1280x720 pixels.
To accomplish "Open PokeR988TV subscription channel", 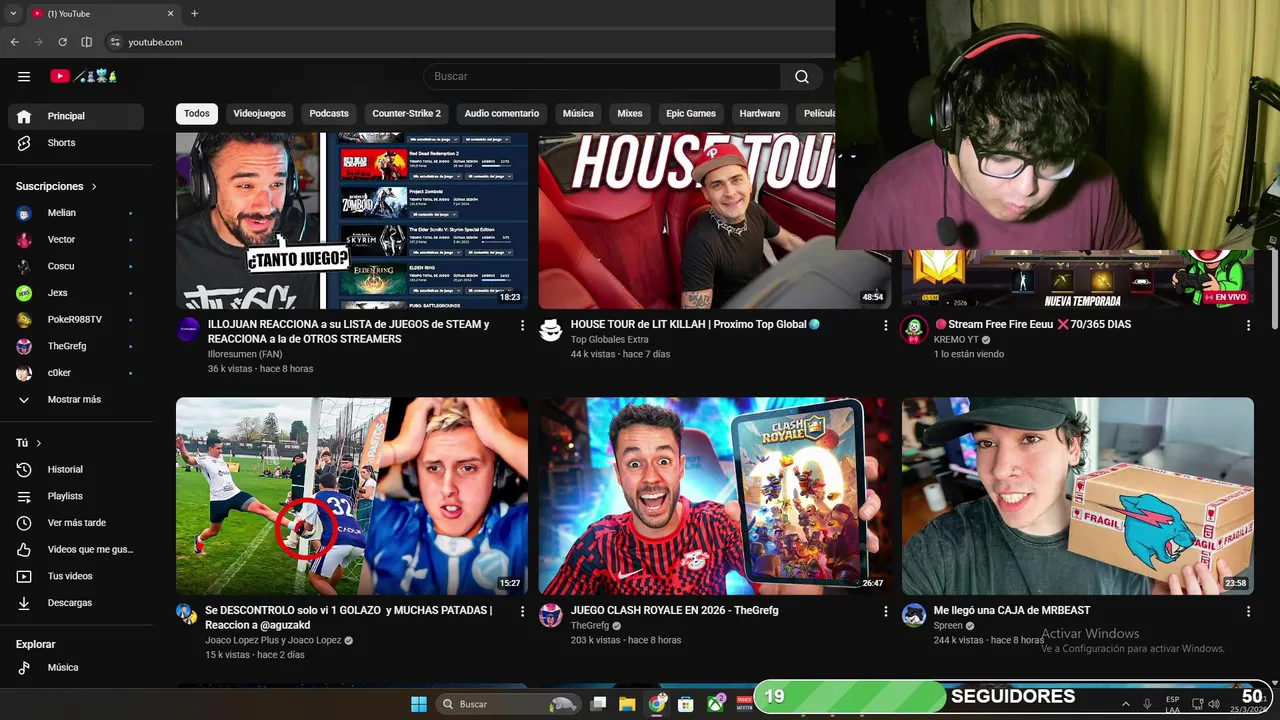I will click(76, 319).
